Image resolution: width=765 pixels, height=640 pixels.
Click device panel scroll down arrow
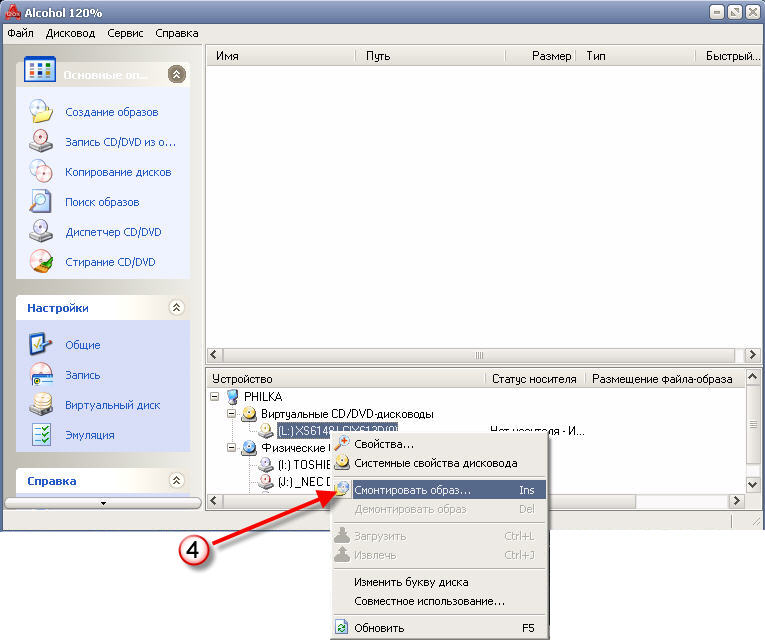tap(753, 485)
